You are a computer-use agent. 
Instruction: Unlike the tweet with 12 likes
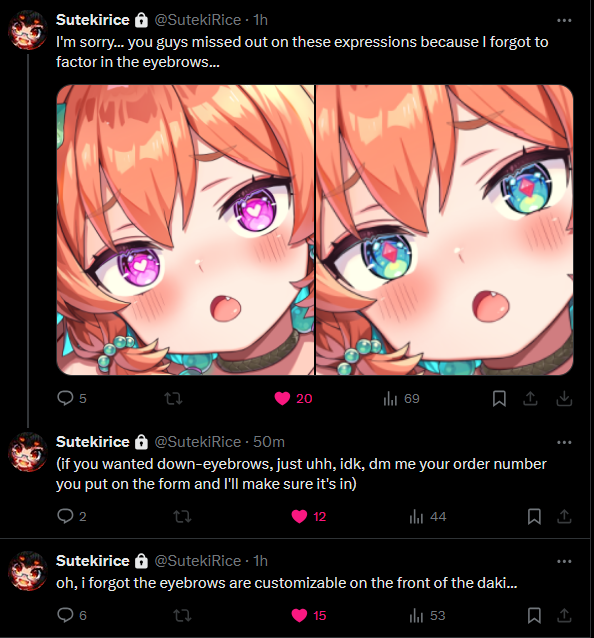click(308, 516)
